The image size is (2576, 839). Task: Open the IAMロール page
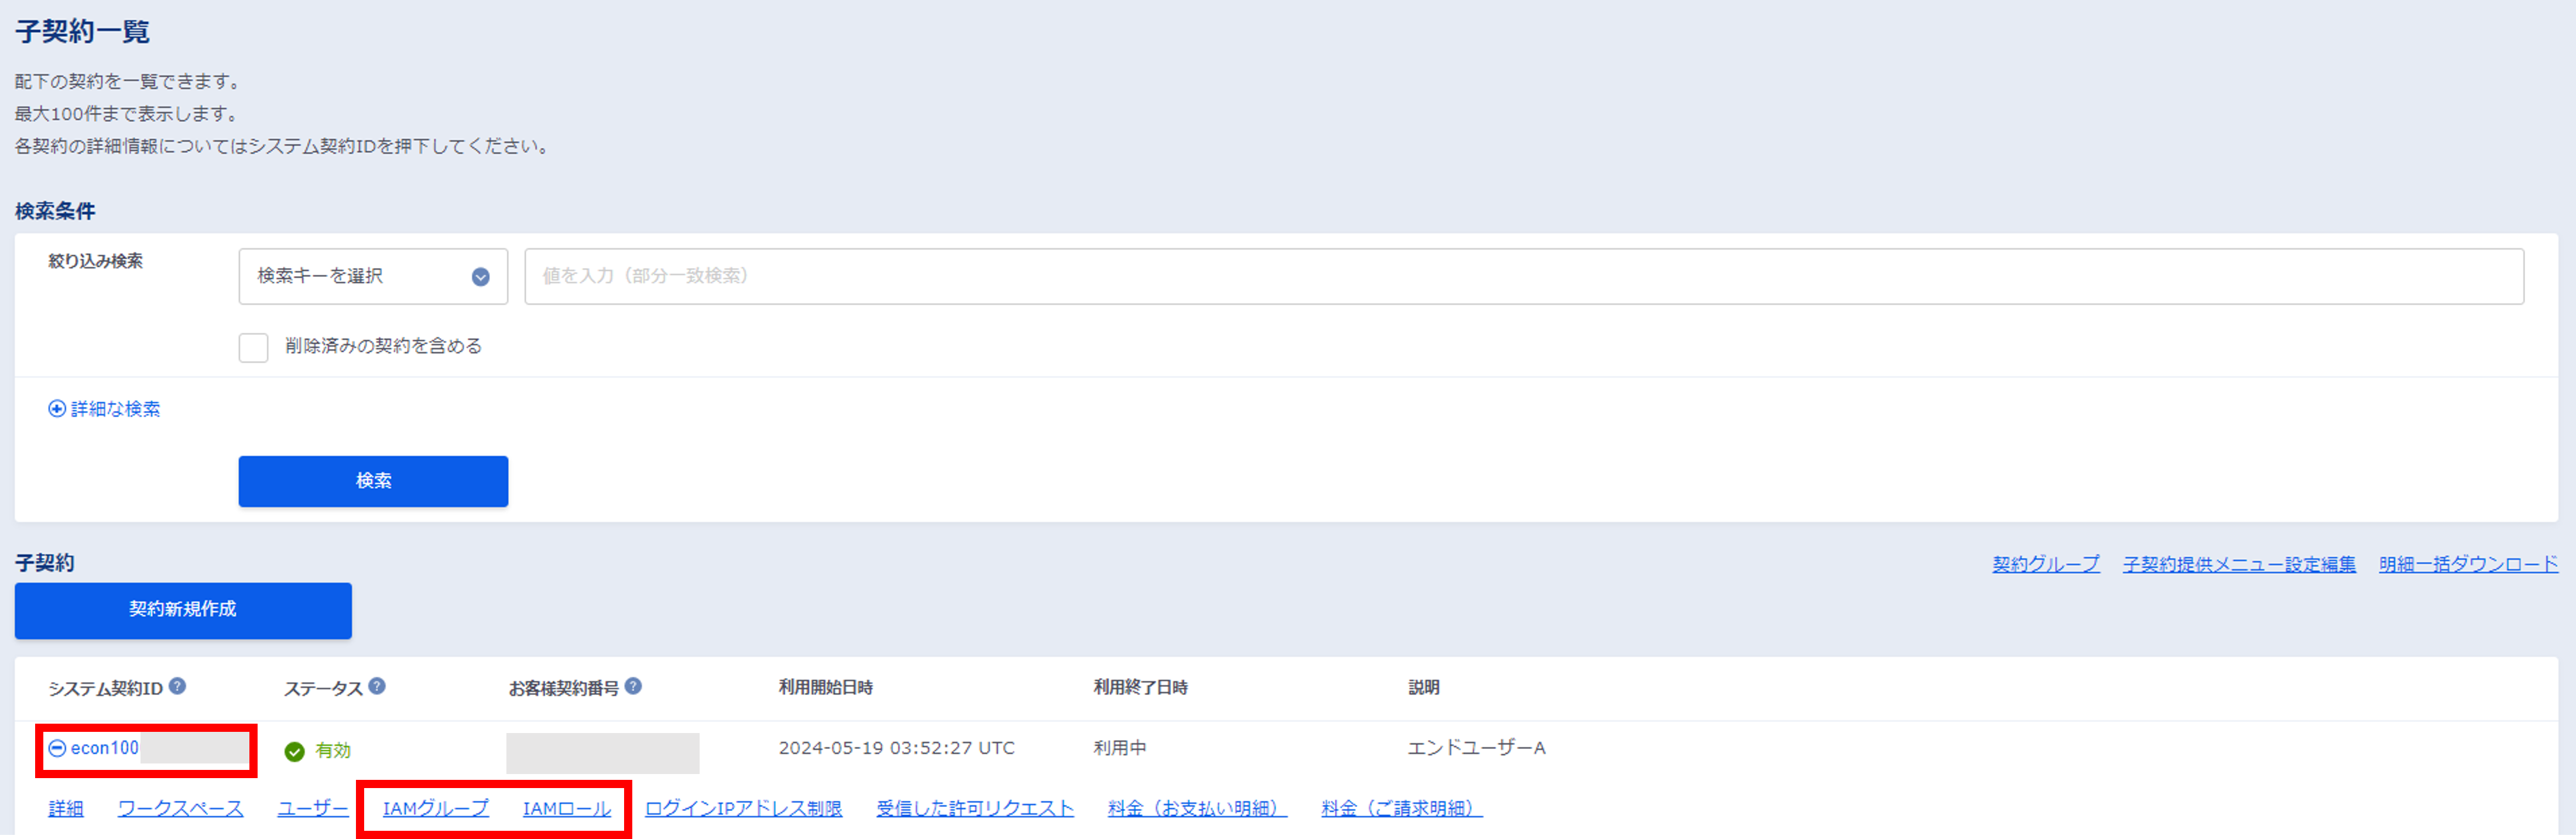tap(566, 808)
